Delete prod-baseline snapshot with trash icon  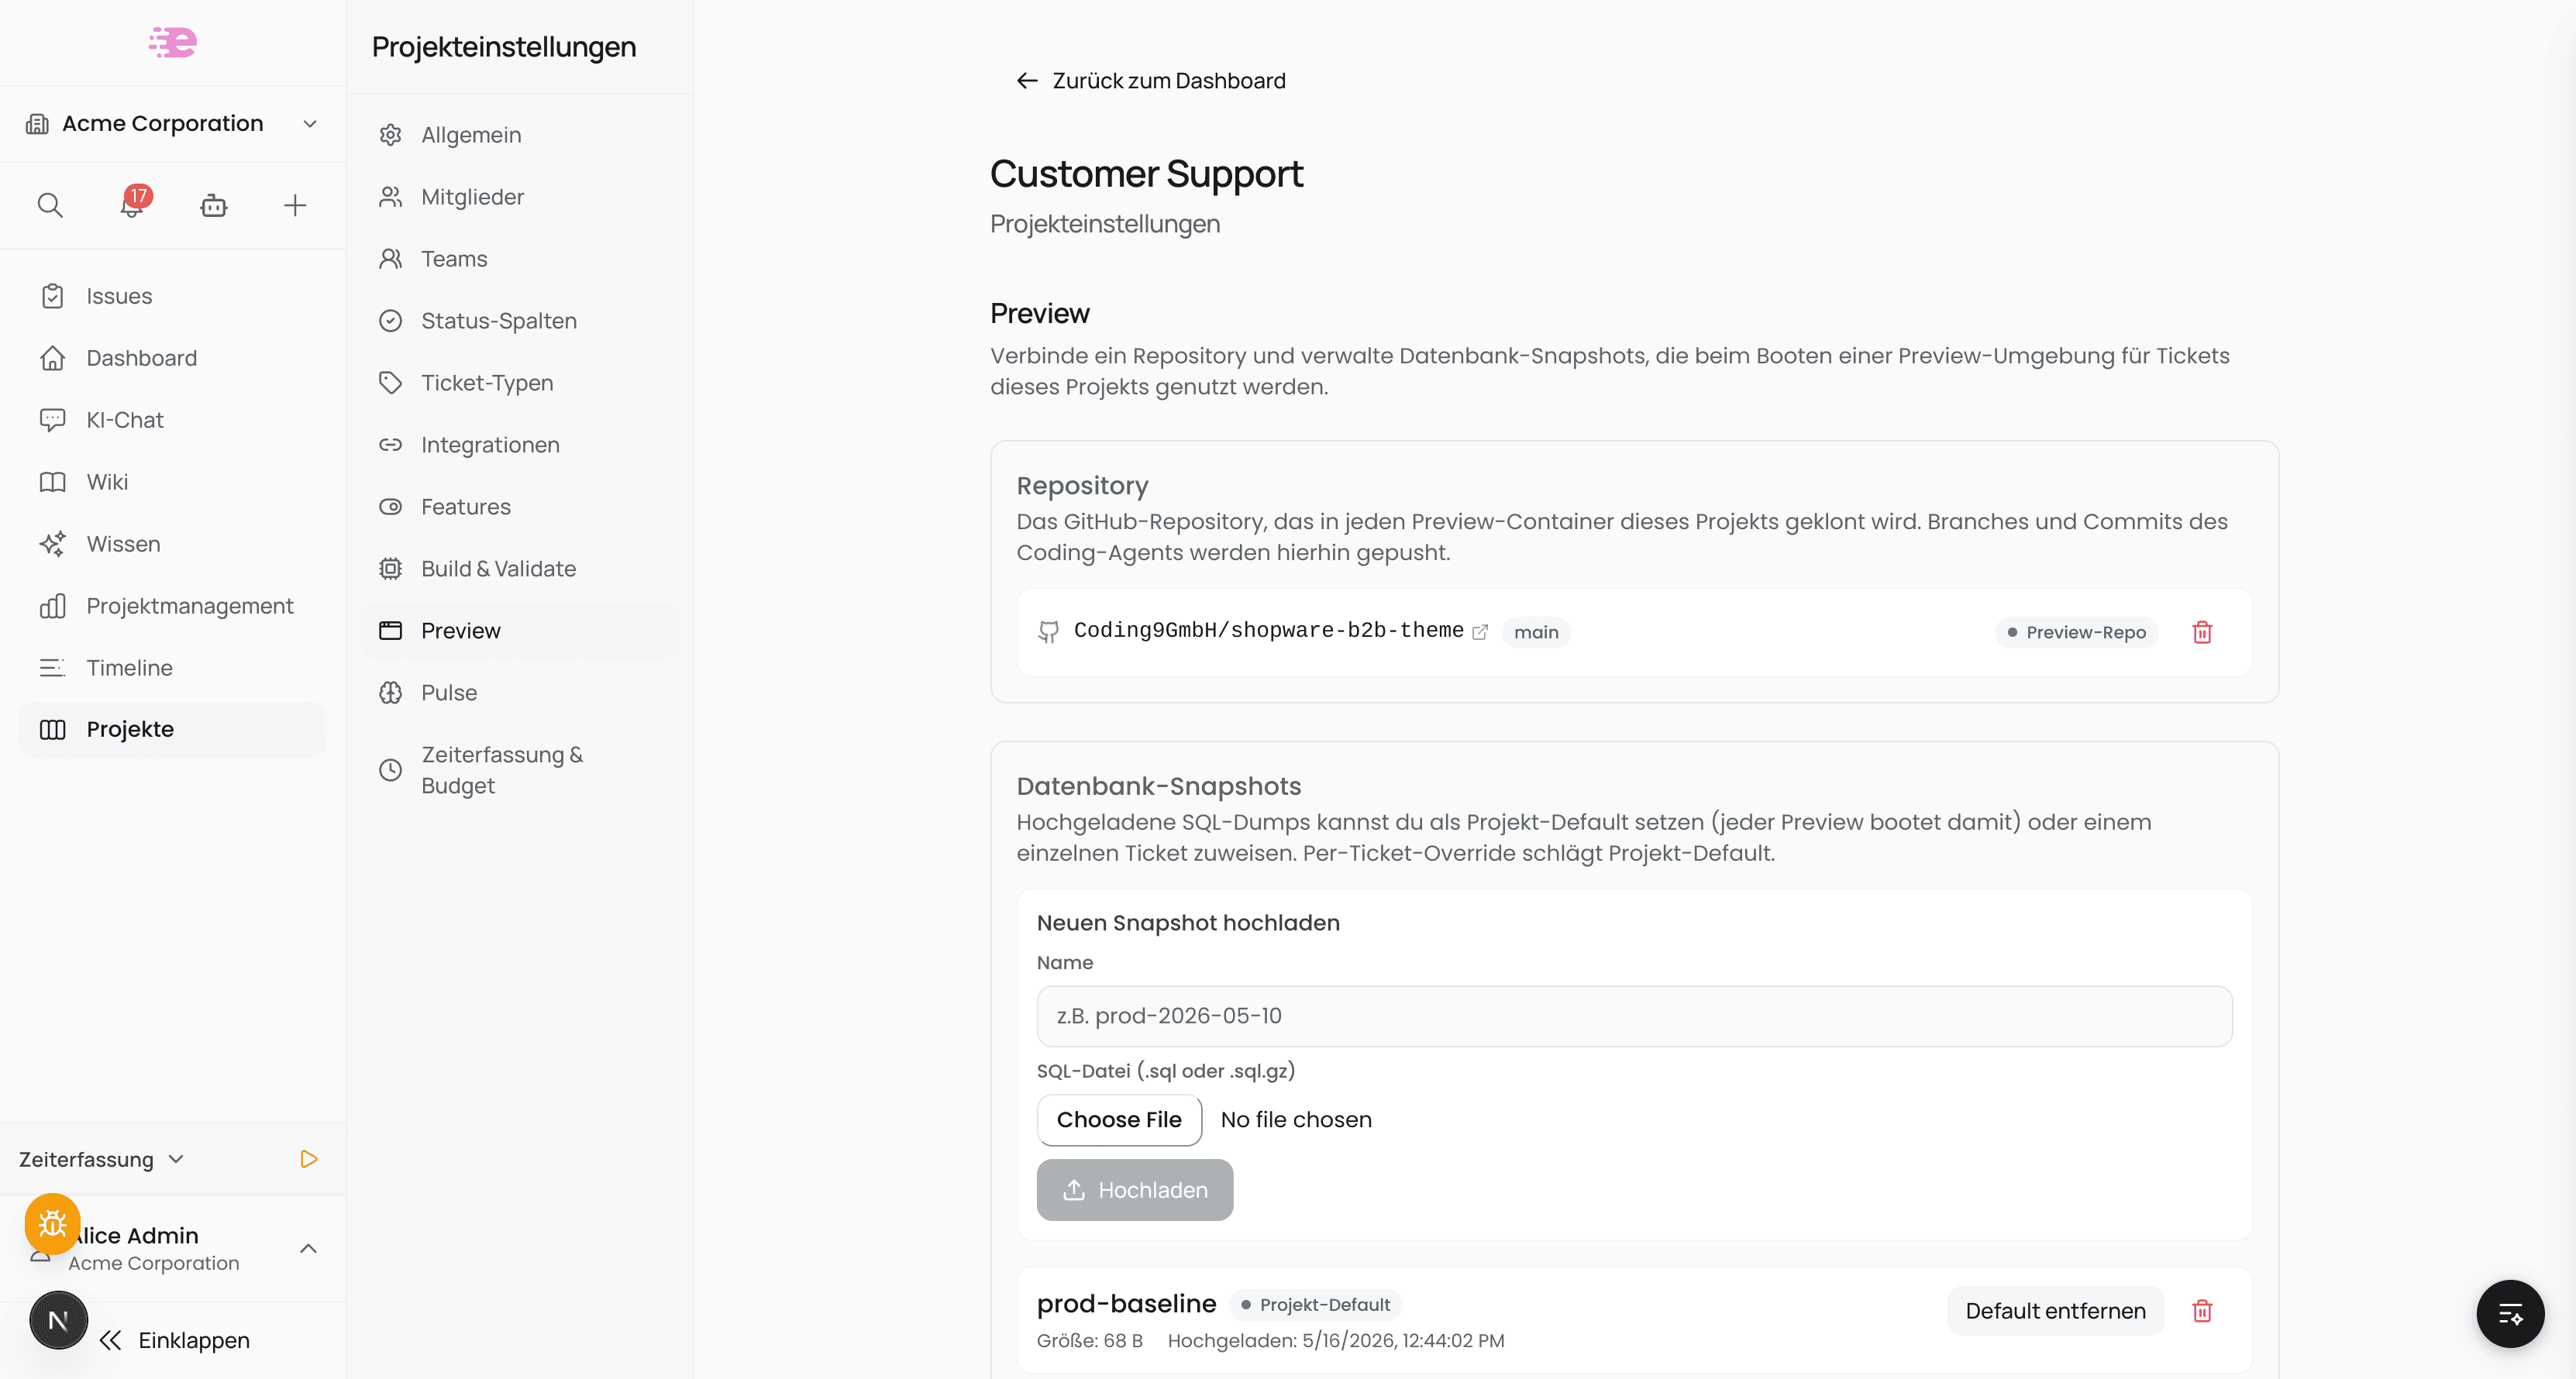coord(2202,1311)
